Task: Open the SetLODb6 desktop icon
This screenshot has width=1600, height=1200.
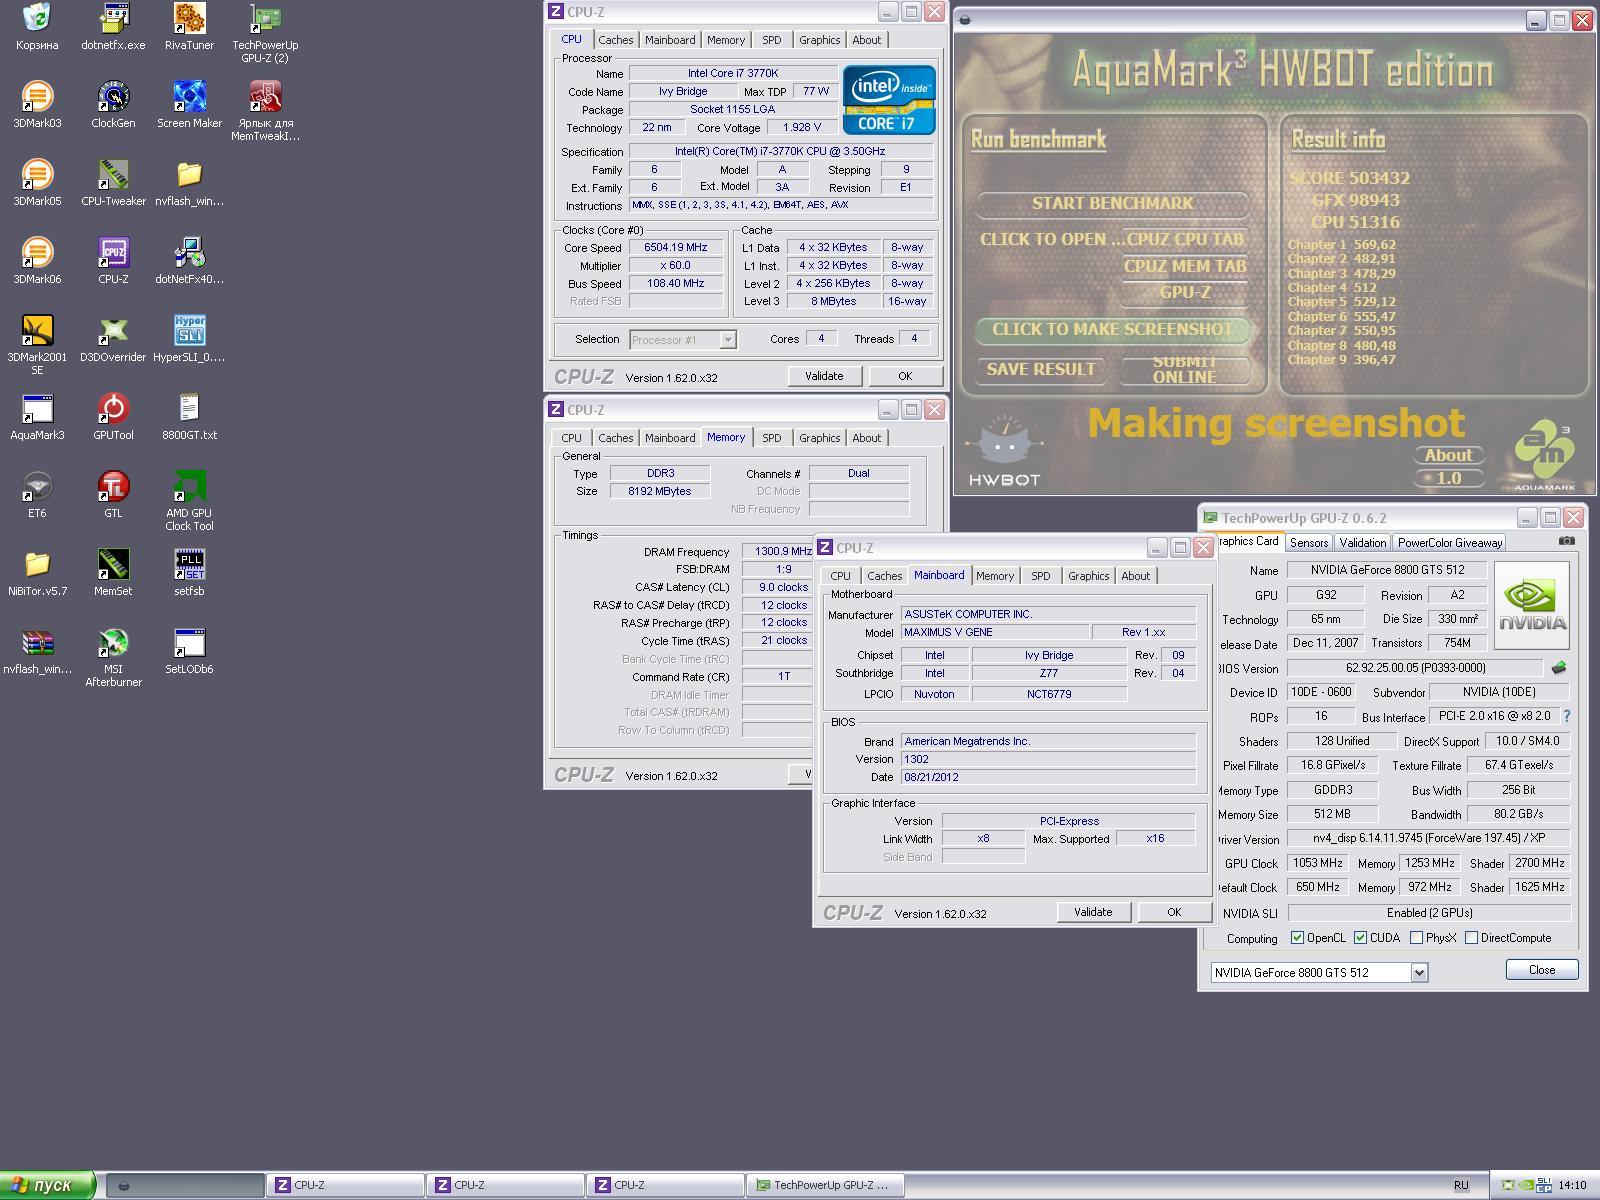Action: (x=189, y=650)
